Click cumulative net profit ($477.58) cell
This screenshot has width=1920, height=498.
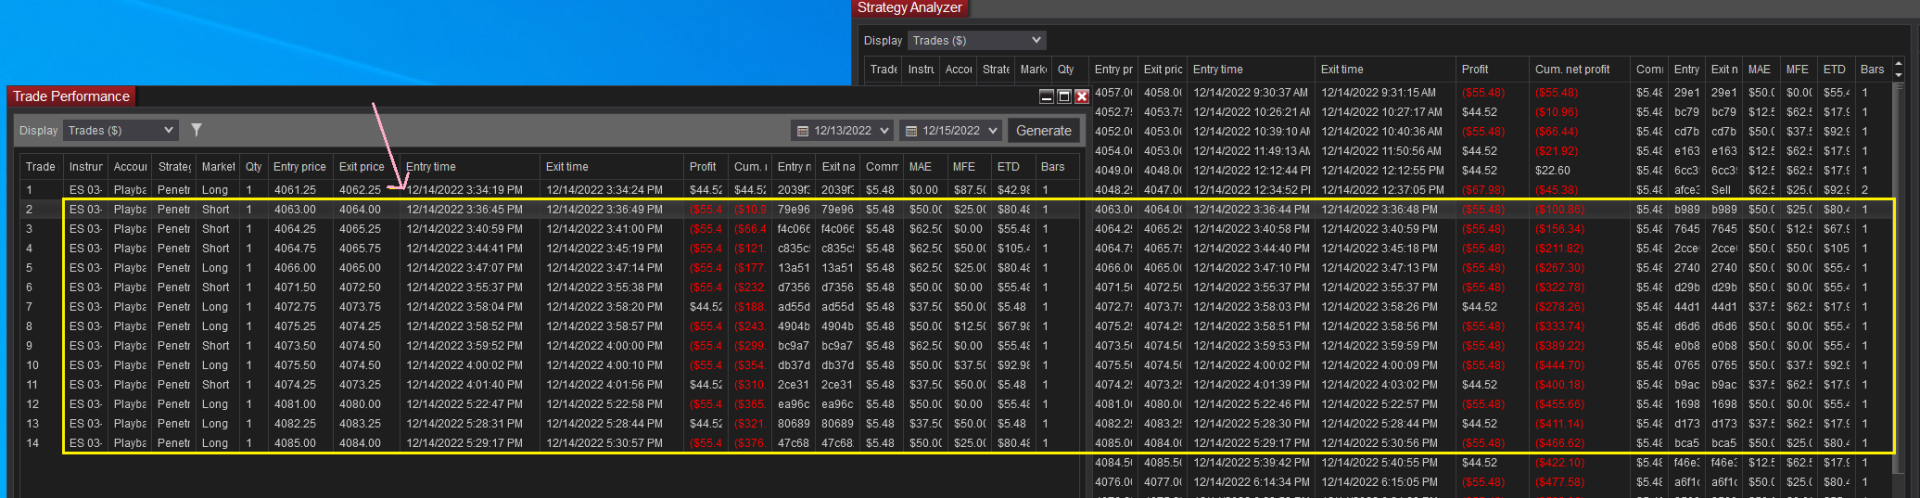[1560, 482]
